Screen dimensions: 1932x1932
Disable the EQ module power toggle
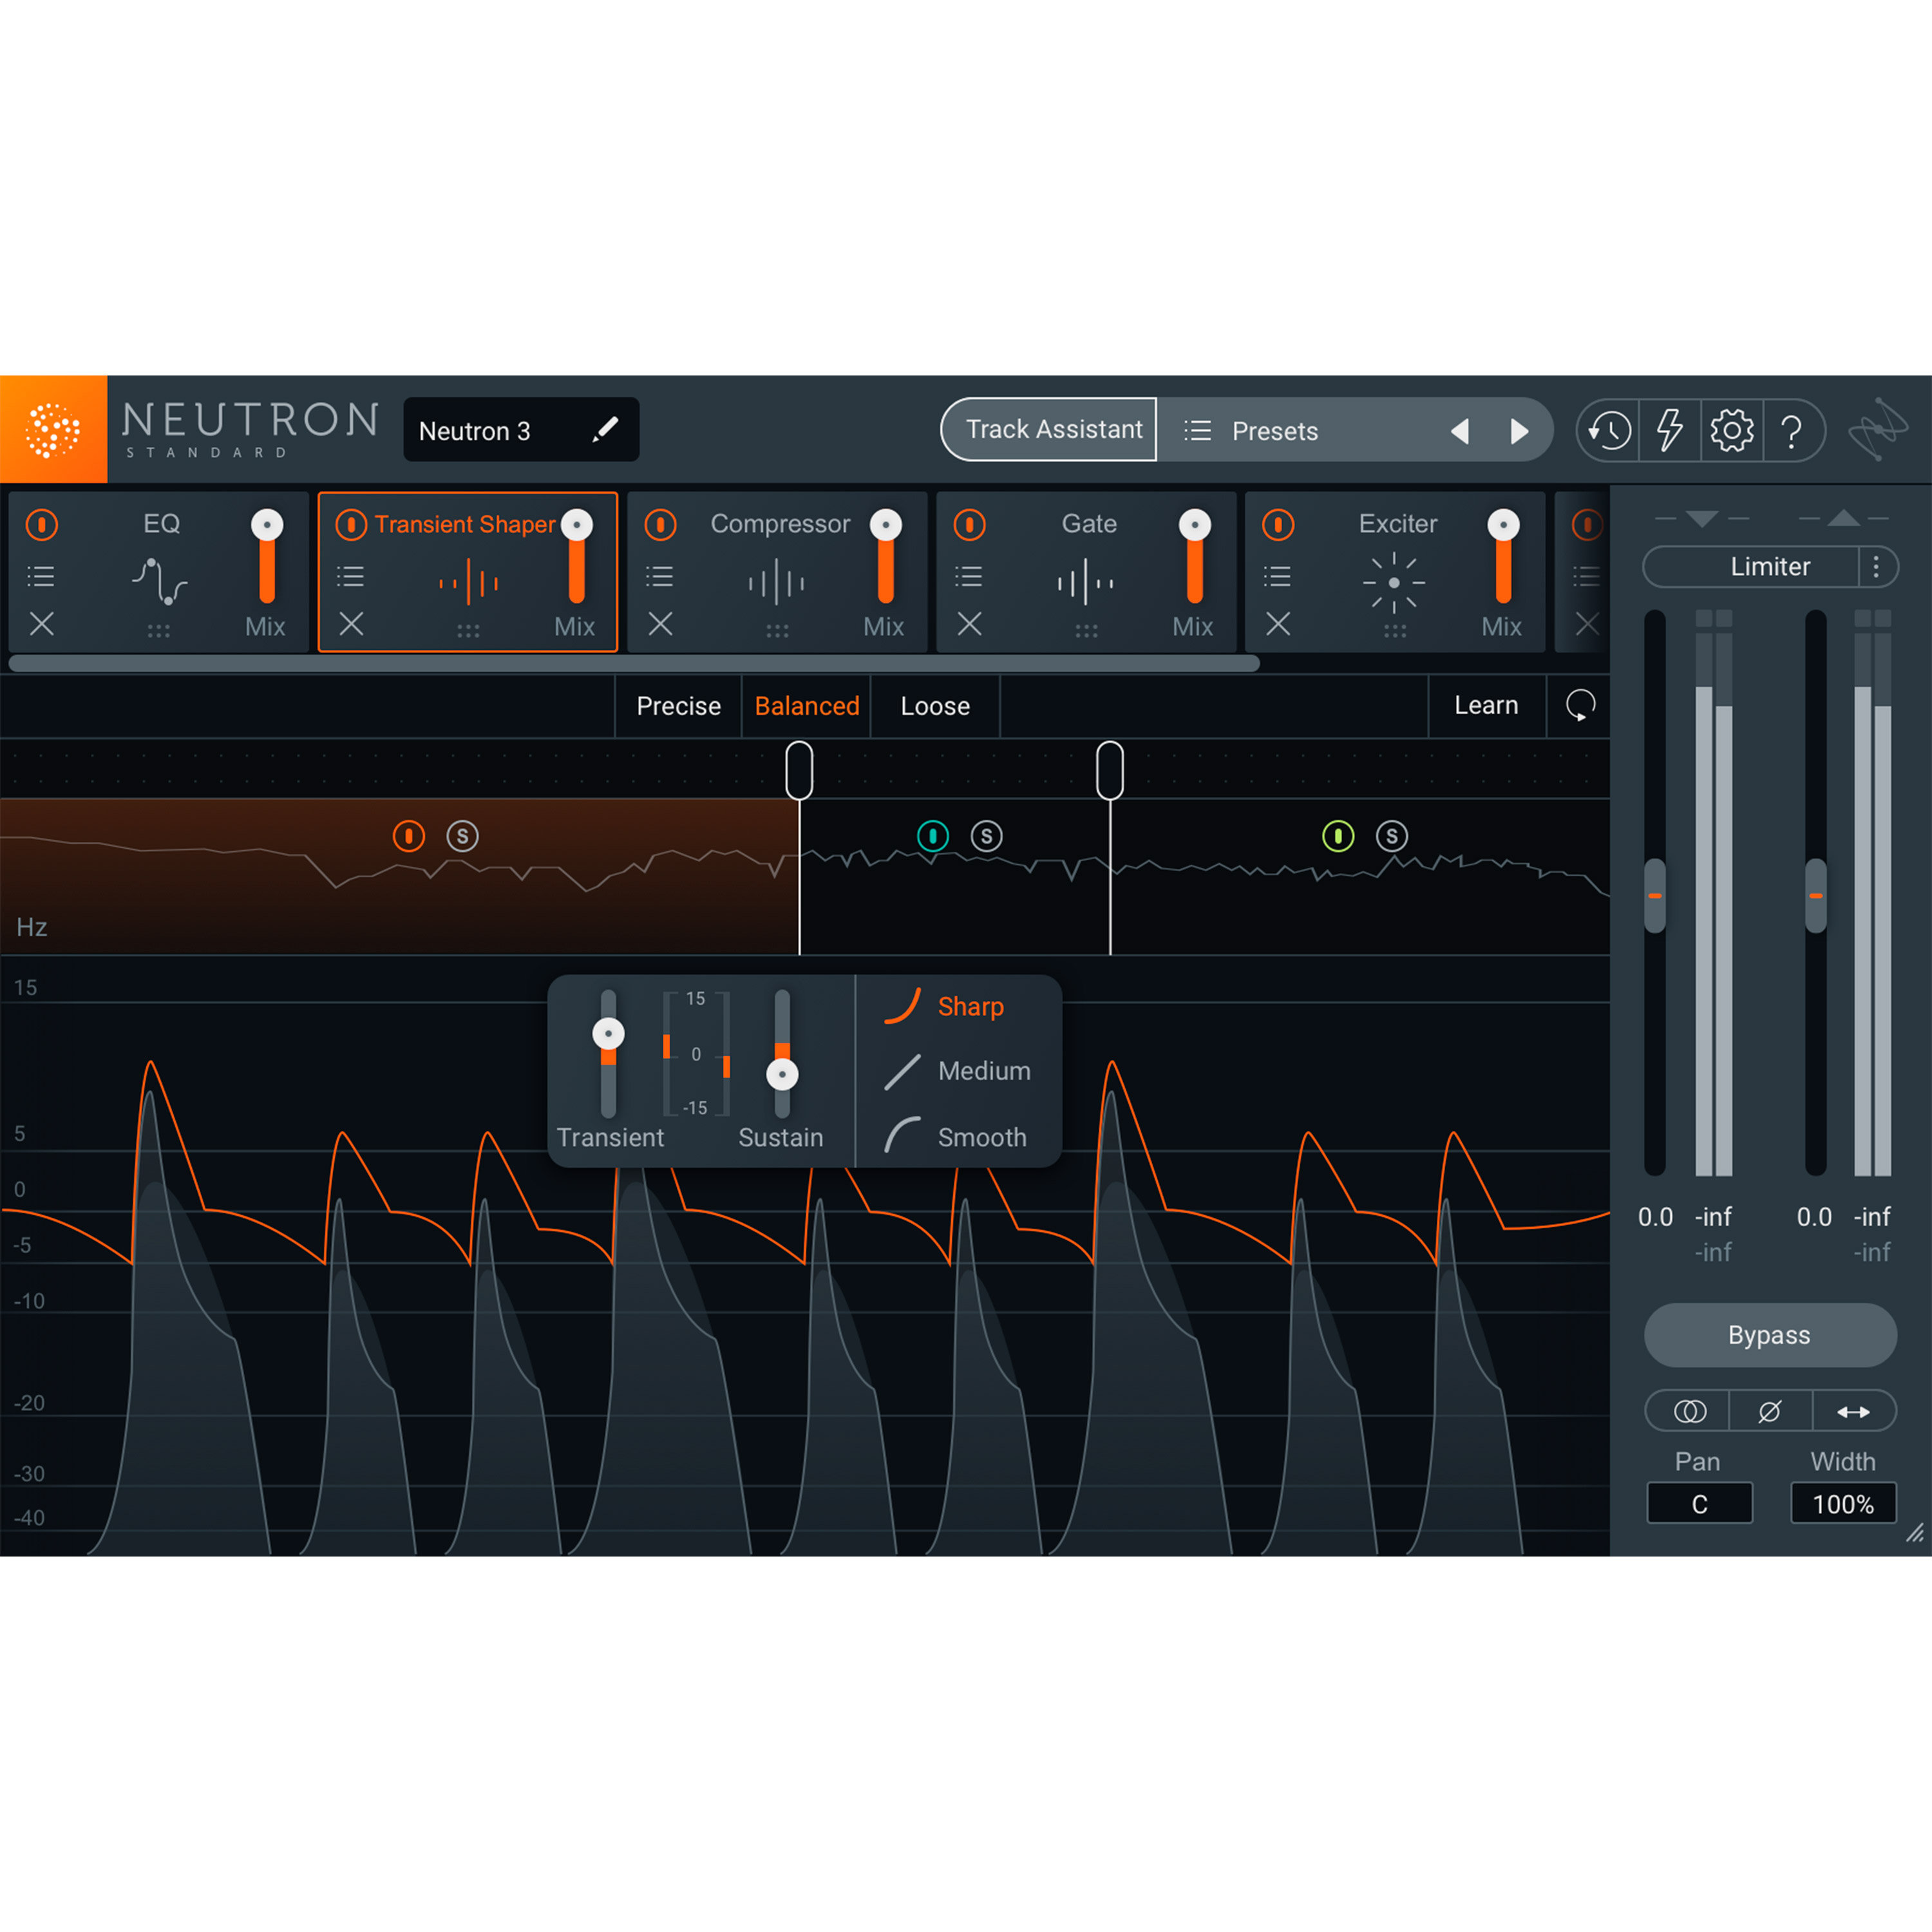[x=42, y=524]
